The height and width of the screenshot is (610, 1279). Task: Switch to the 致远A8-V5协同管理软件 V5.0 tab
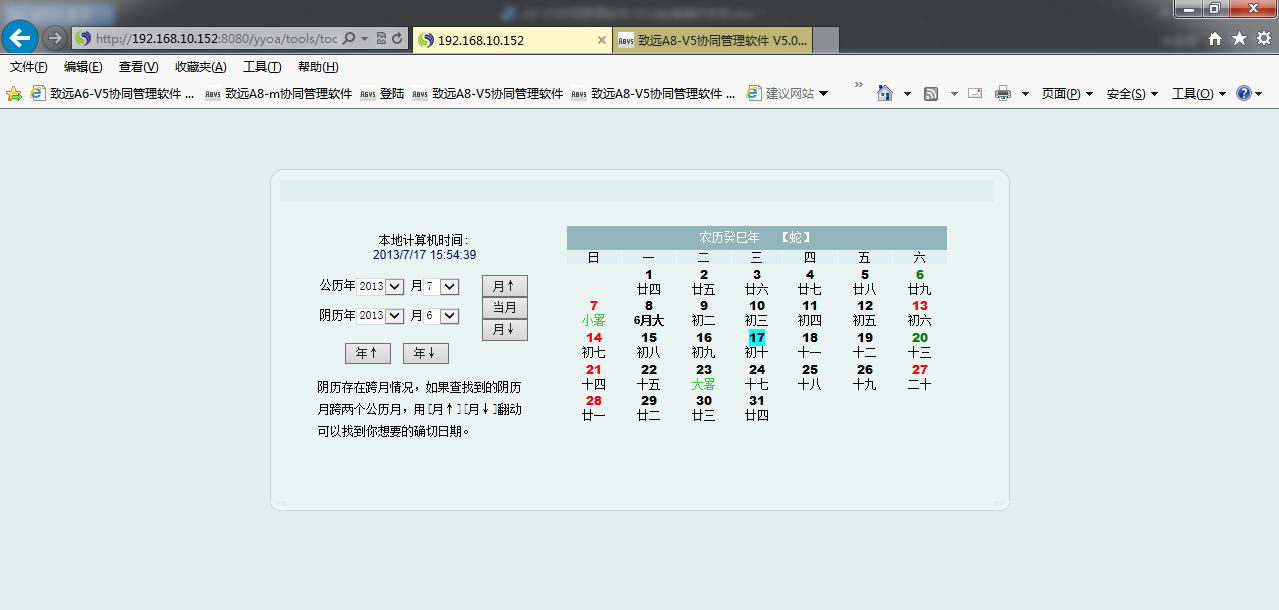click(712, 40)
